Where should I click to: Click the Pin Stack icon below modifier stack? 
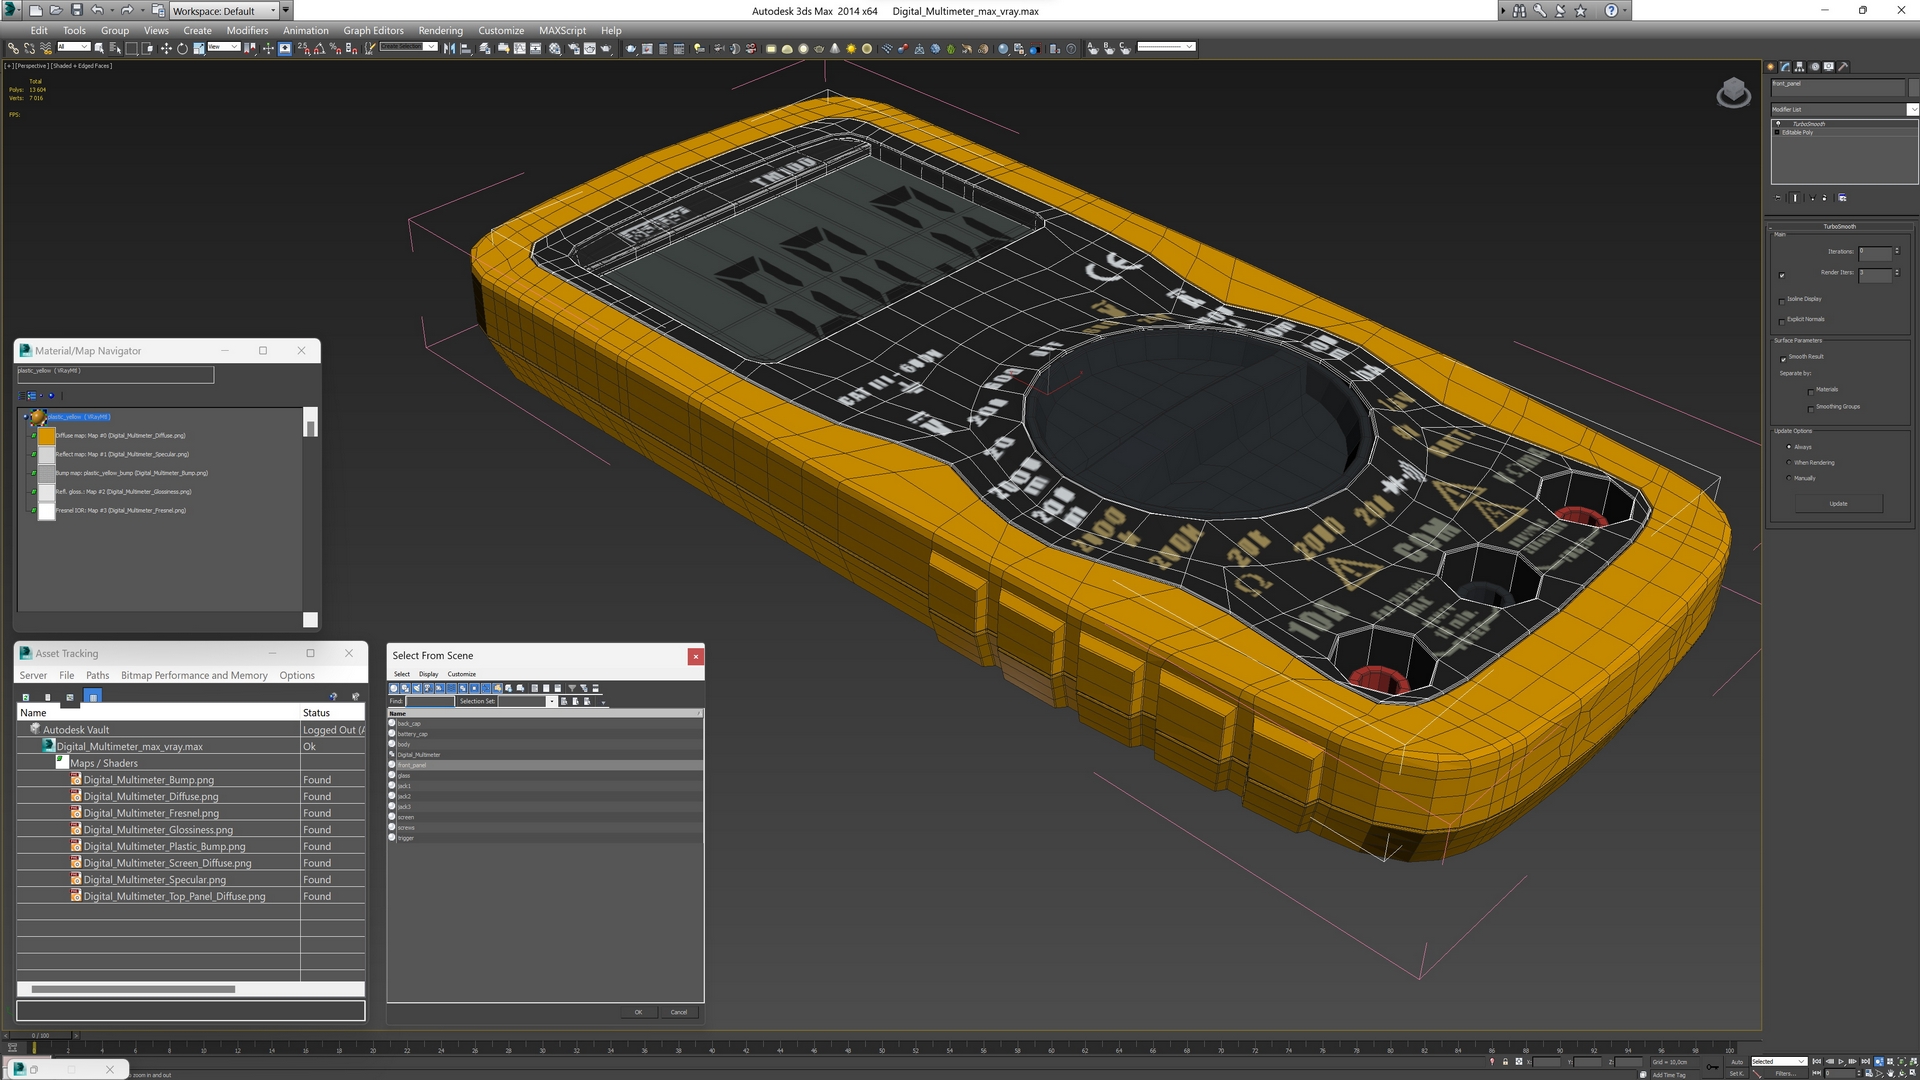[1778, 198]
